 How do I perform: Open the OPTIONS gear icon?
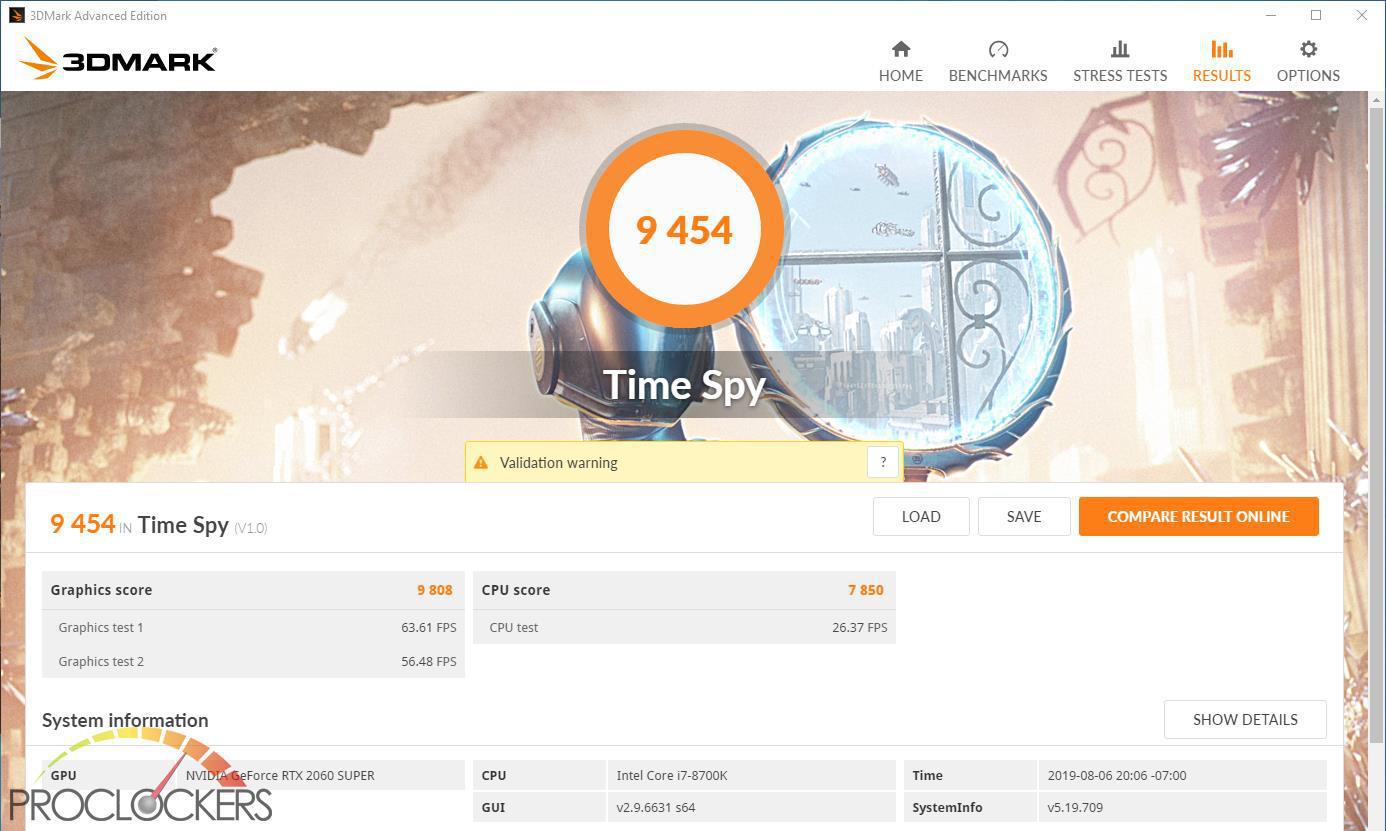tap(1308, 49)
